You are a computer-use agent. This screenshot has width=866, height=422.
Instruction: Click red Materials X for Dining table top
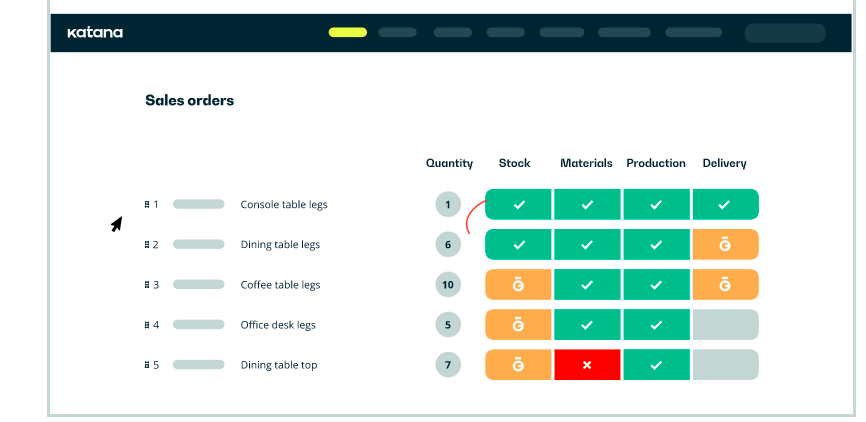pyautogui.click(x=587, y=365)
